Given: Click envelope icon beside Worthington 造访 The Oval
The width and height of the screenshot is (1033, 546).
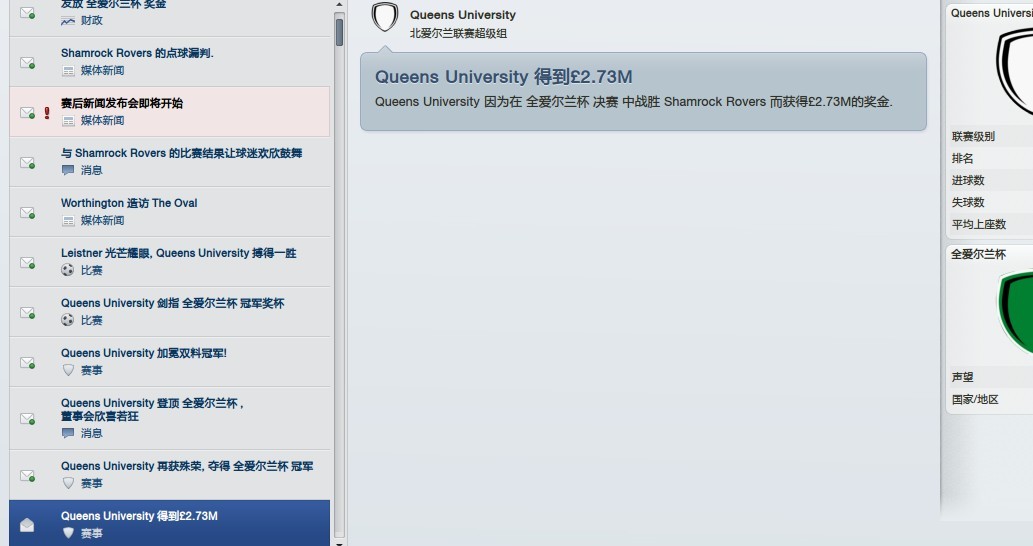Looking at the screenshot, I should pos(27,213).
